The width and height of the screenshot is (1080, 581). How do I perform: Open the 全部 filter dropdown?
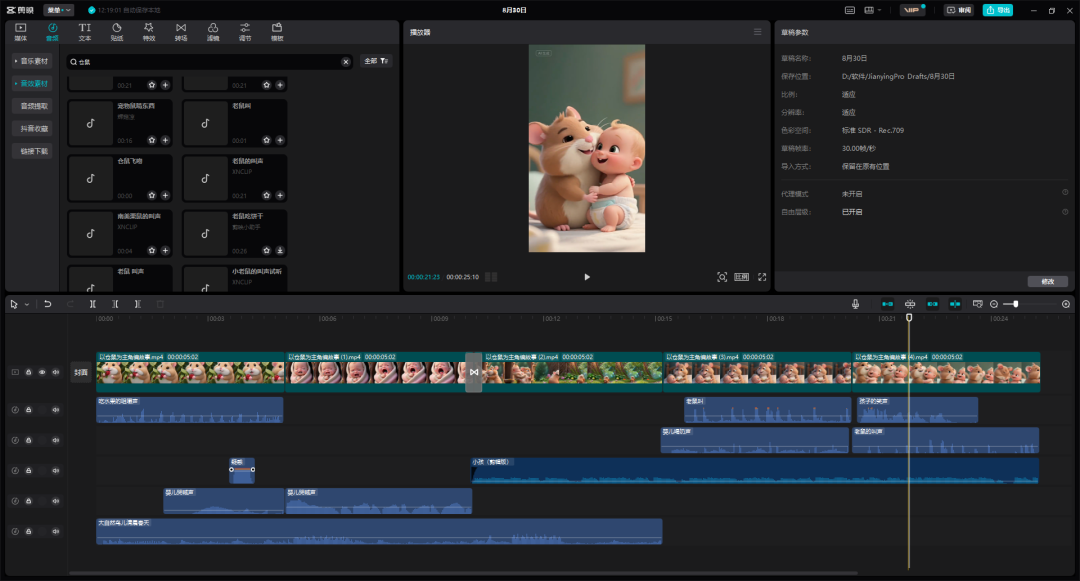[376, 61]
